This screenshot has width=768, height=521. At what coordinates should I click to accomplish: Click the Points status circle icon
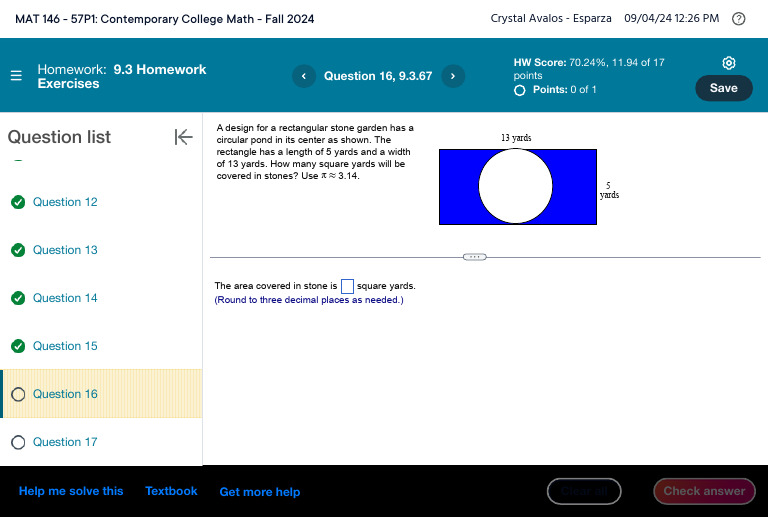point(520,90)
